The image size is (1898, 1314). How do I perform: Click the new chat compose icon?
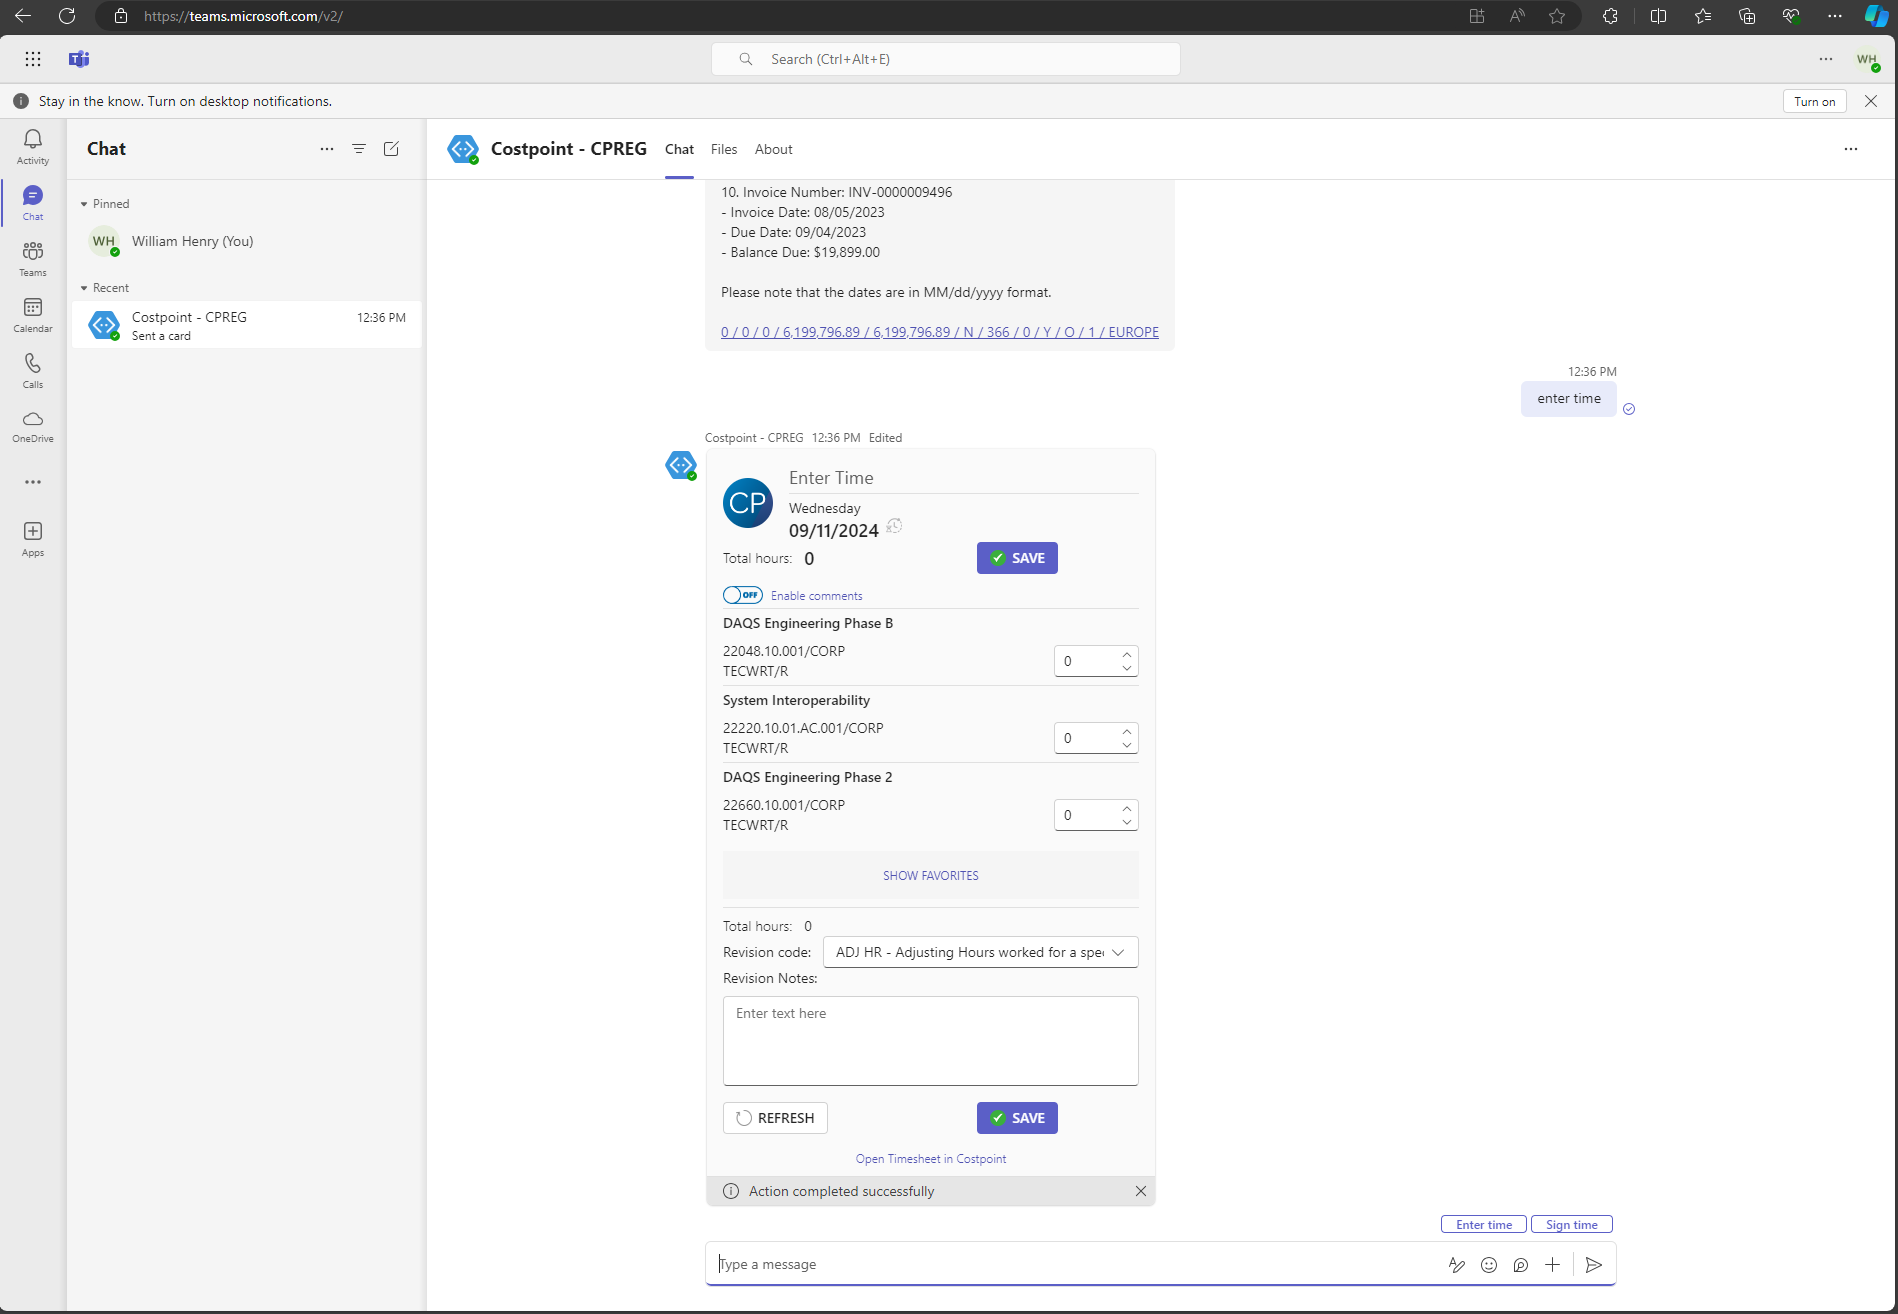[x=391, y=149]
